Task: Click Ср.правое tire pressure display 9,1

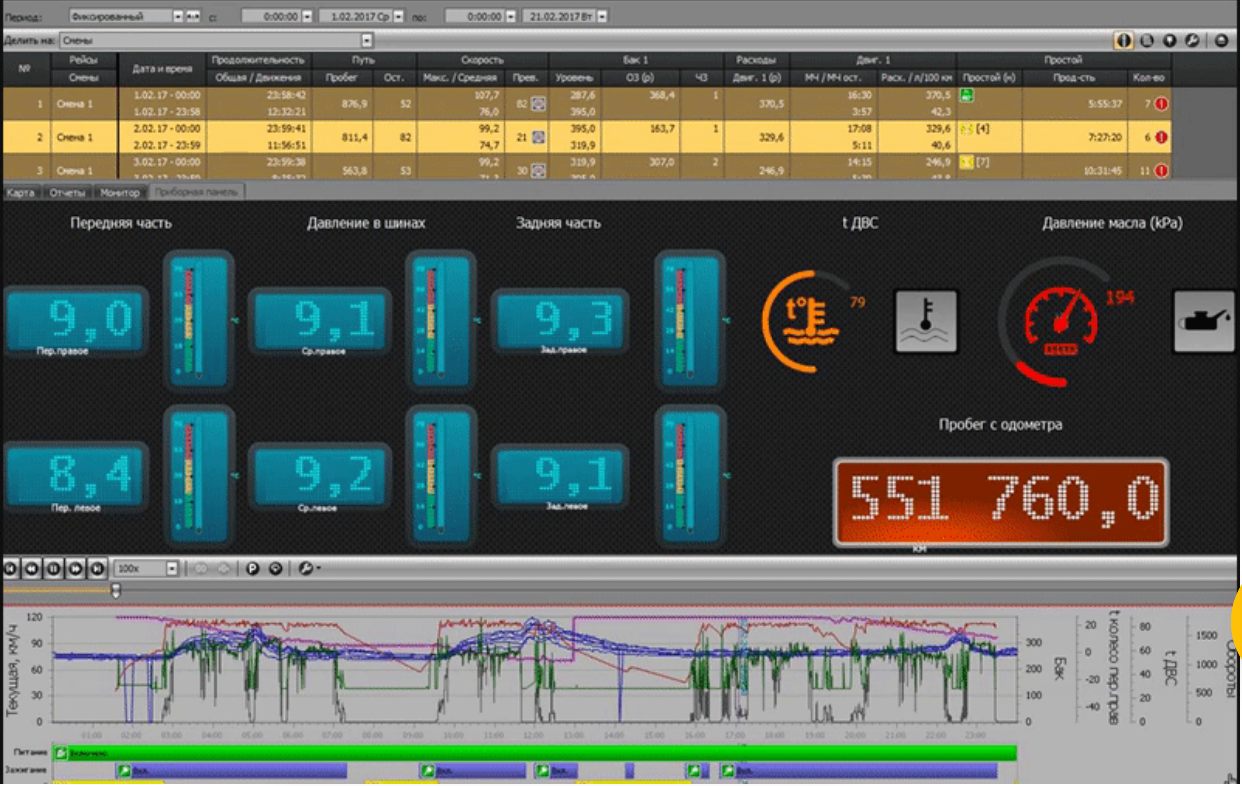Action: coord(320,321)
